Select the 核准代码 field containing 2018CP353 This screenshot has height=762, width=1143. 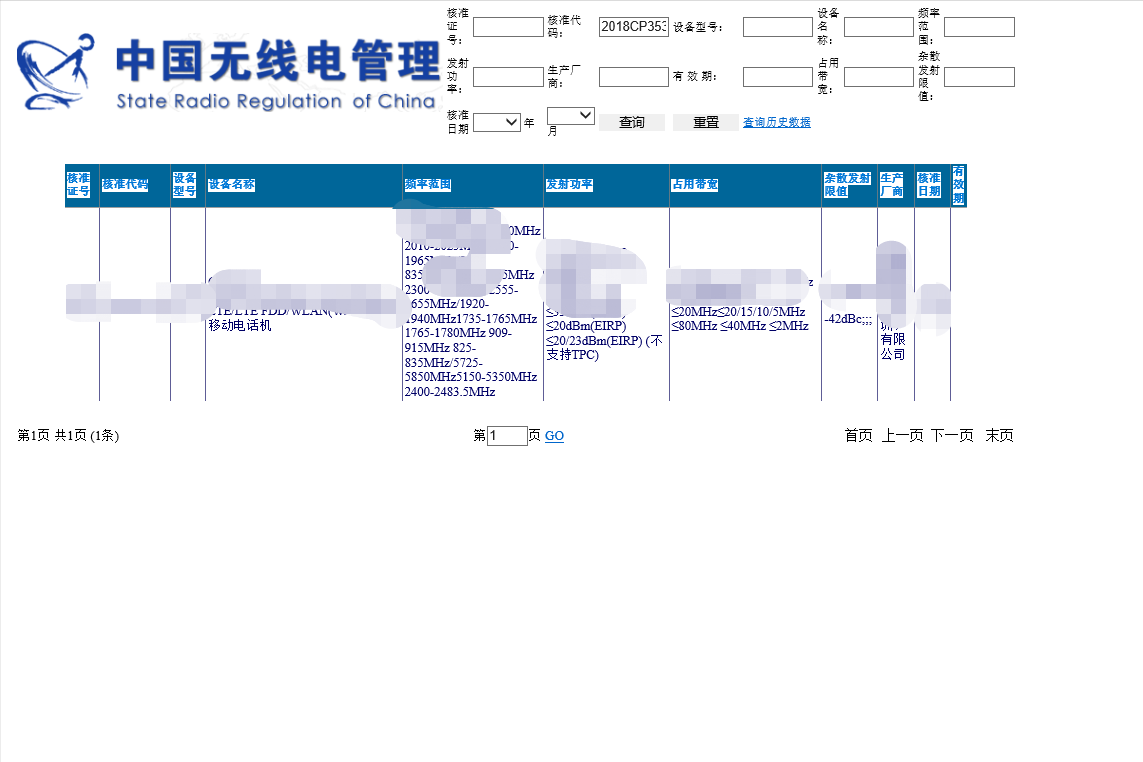633,26
